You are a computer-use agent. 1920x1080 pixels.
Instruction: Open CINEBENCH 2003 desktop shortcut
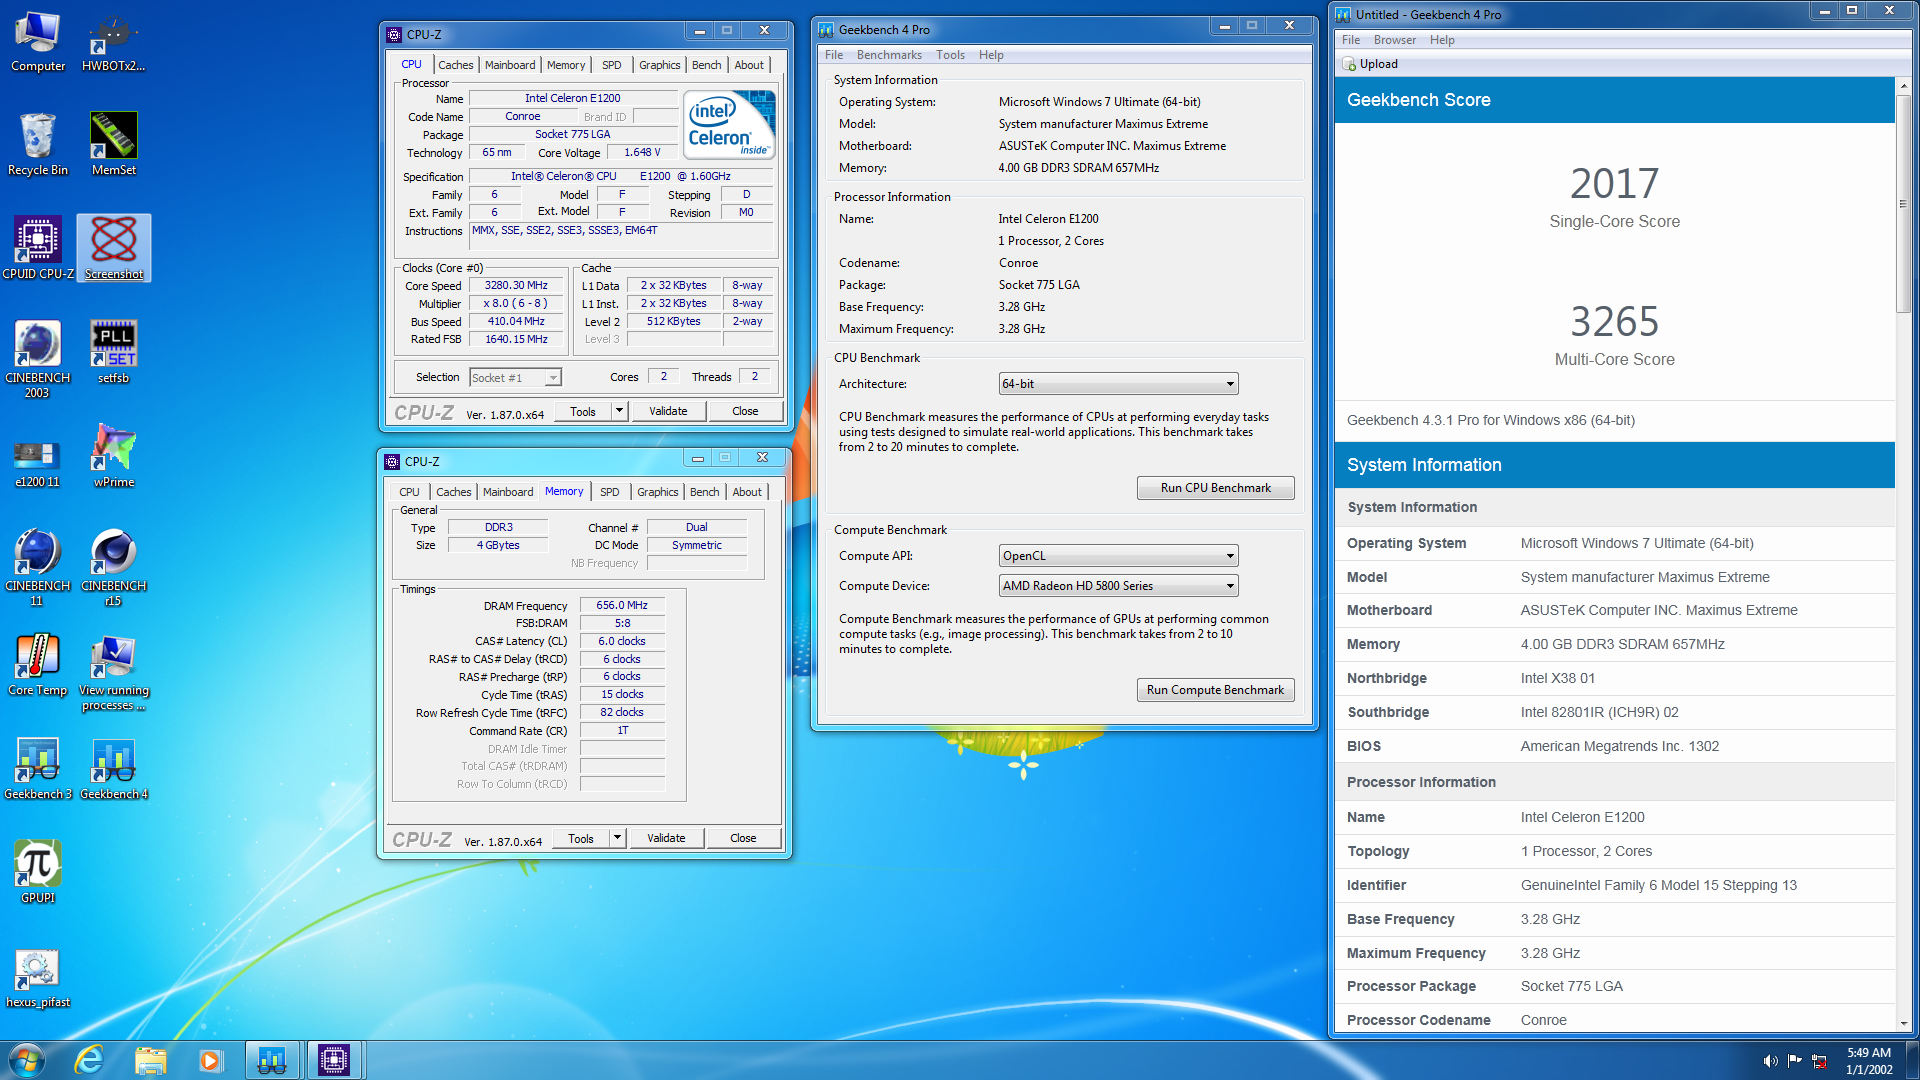(x=38, y=359)
